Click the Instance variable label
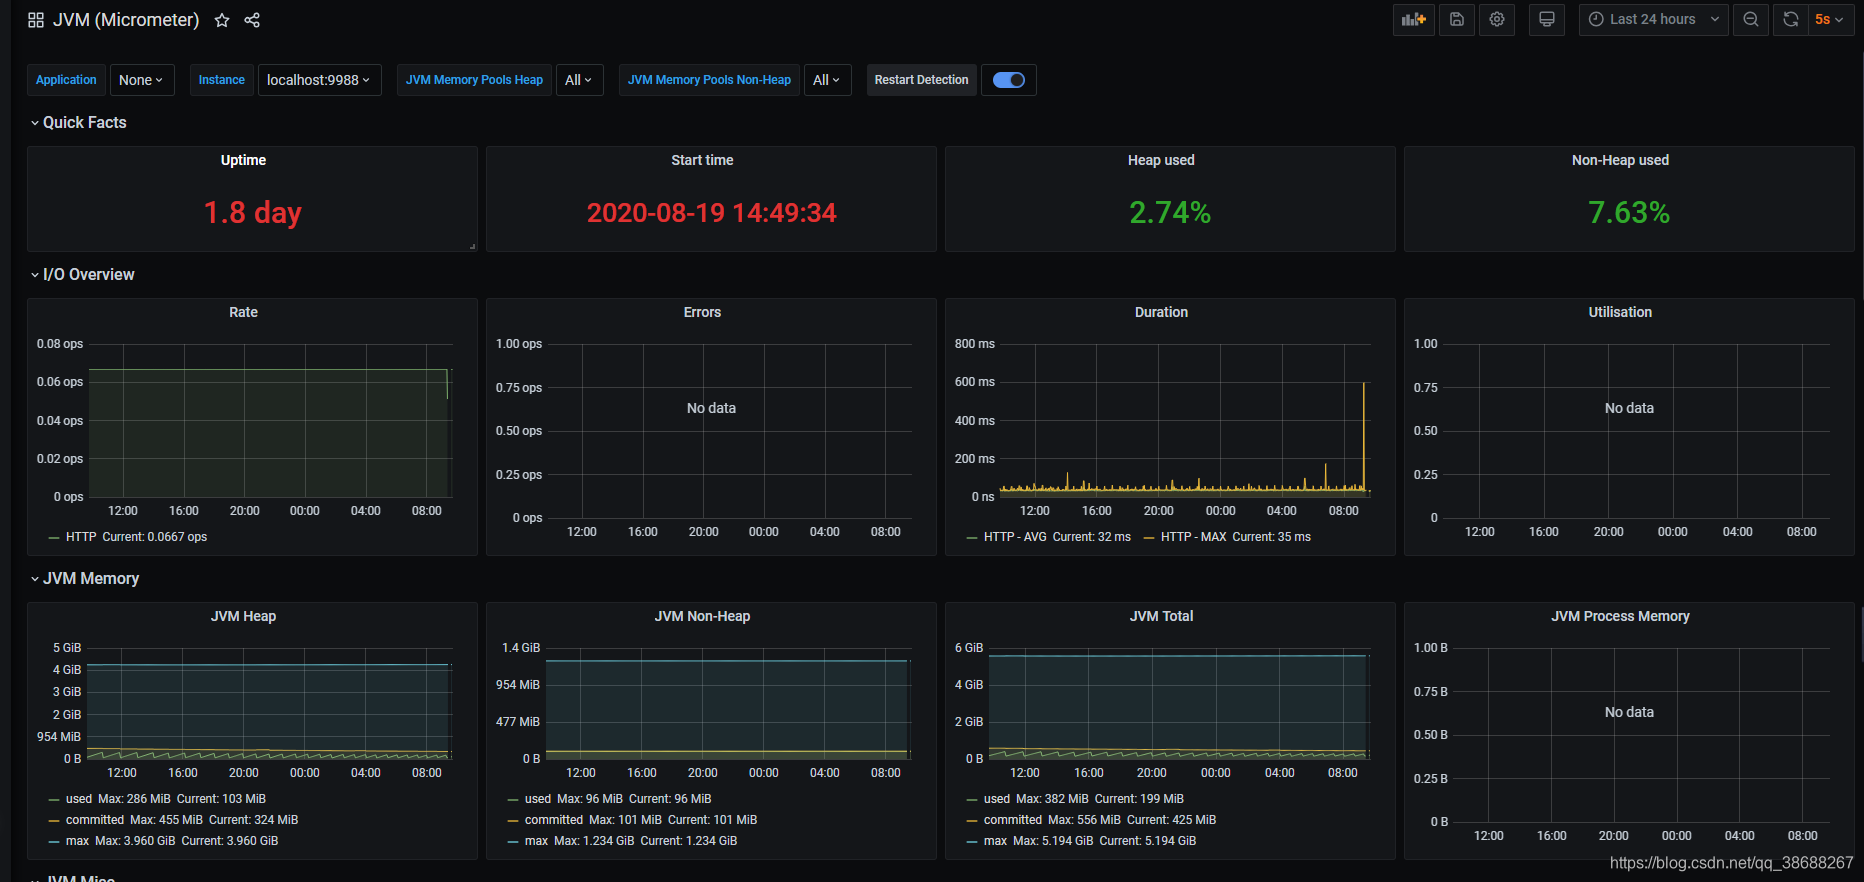The width and height of the screenshot is (1864, 882). 222,80
